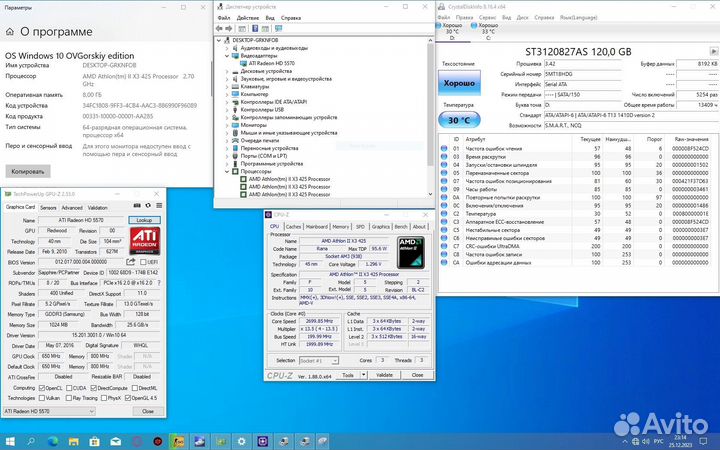This screenshot has height=450, width=720.
Task: Open Microsoft Store from taskbar
Action: 95,442
